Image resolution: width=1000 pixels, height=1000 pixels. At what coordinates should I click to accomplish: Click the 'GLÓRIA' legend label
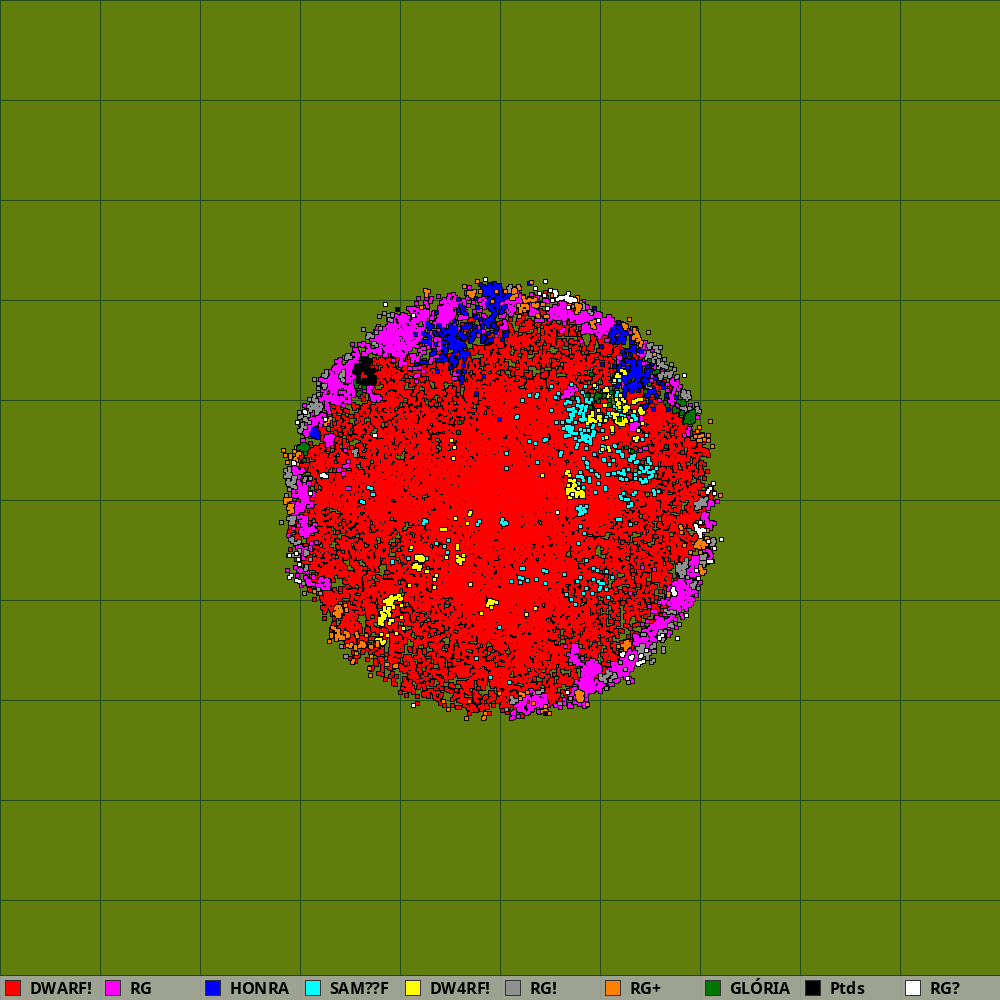[760, 988]
